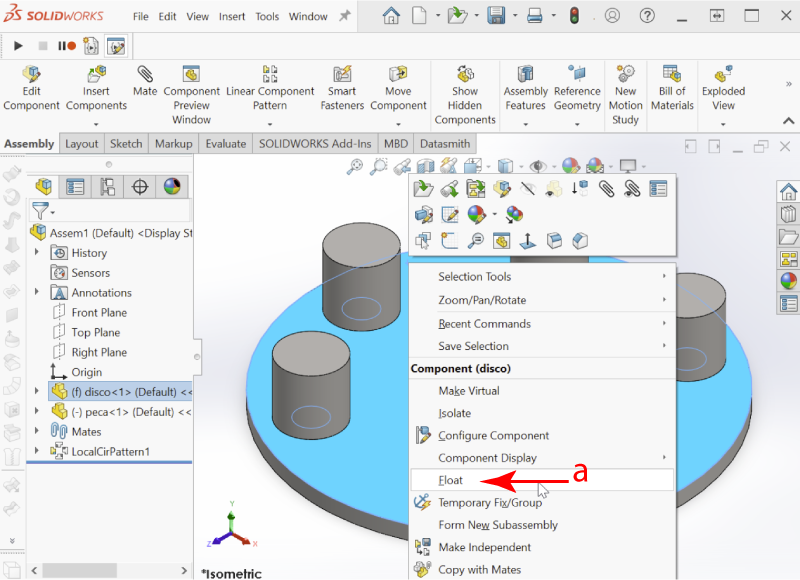Click Show Hidden Components

pyautogui.click(x=465, y=95)
